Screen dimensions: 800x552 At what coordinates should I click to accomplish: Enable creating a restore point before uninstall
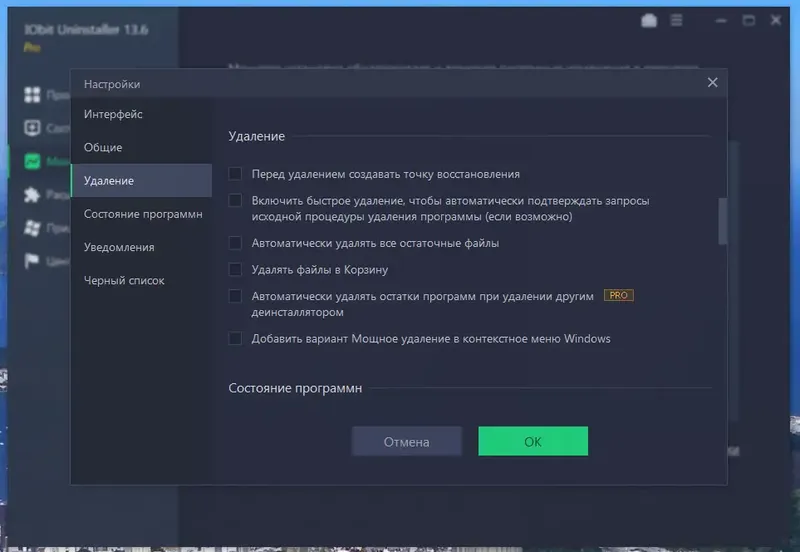pyautogui.click(x=235, y=174)
